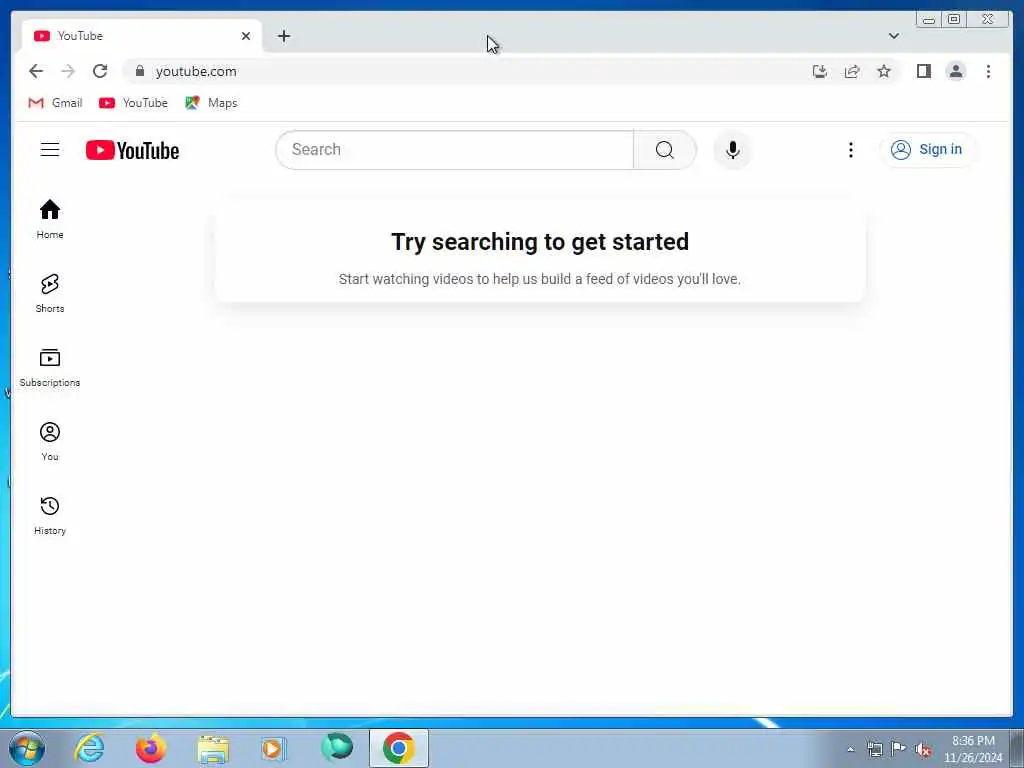Click the YouTube logo
The height and width of the screenshot is (768, 1024).
click(x=132, y=150)
